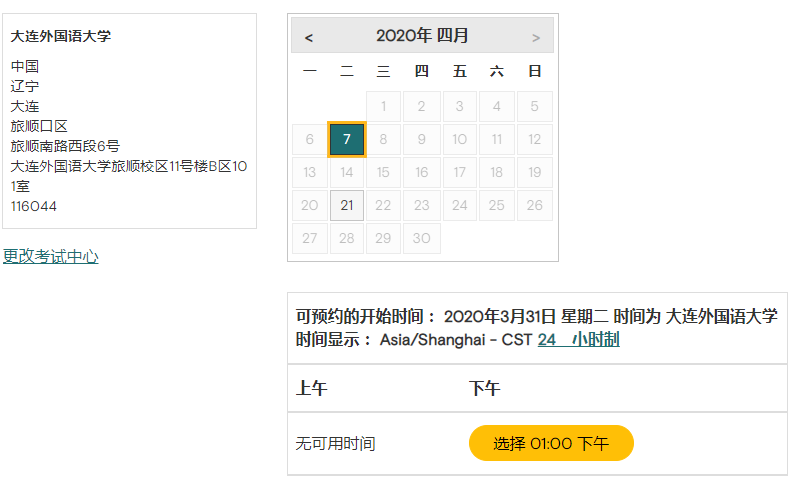The width and height of the screenshot is (790, 497).
Task: Choose the 选择 01:00 下午 time slot
Action: coord(551,443)
